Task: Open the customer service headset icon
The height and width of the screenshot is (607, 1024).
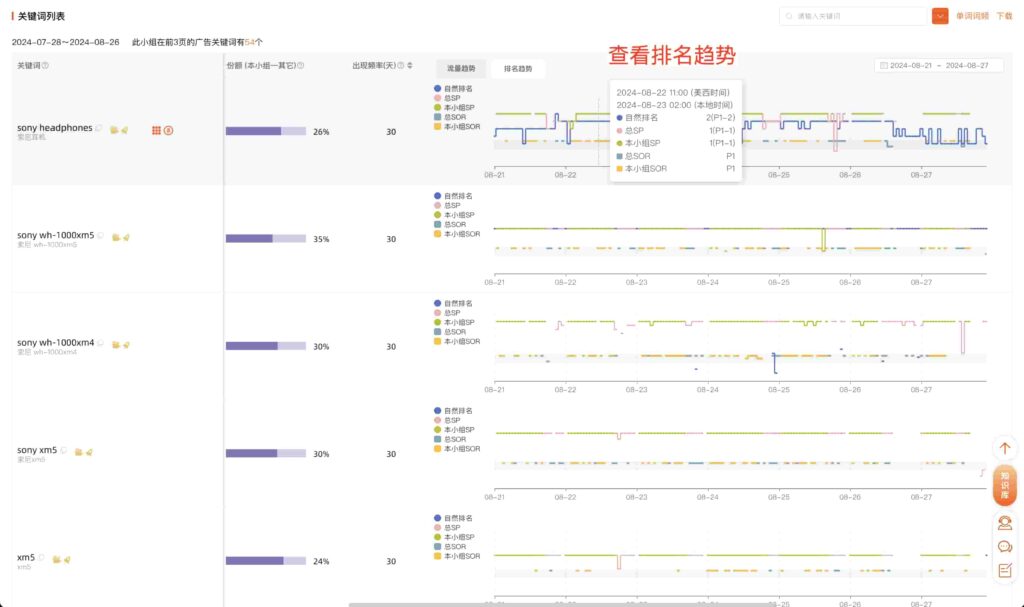Action: pyautogui.click(x=1005, y=522)
